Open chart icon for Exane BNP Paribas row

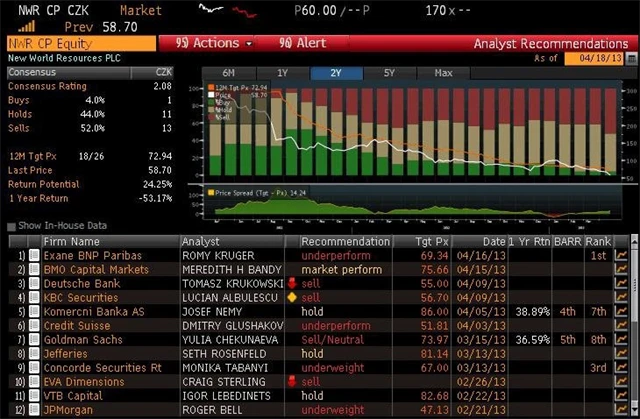[621, 256]
